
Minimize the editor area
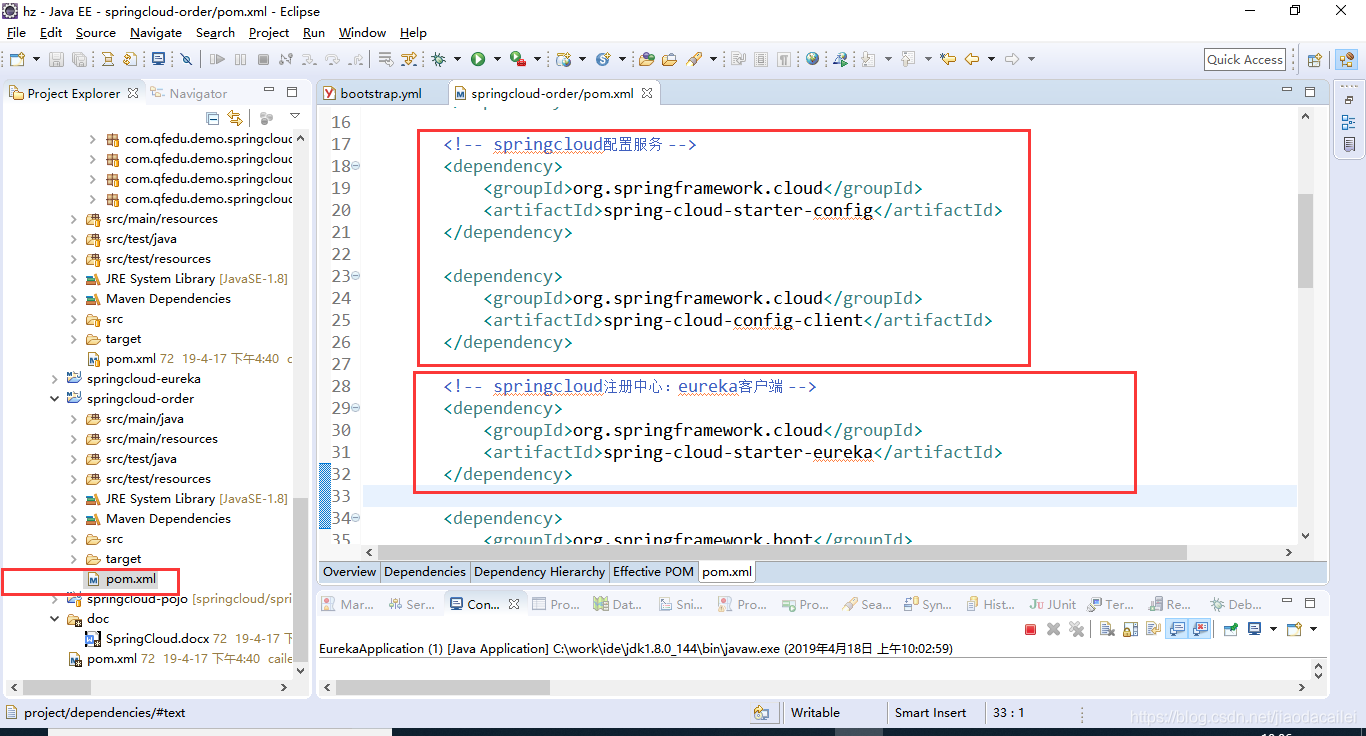(x=1287, y=90)
